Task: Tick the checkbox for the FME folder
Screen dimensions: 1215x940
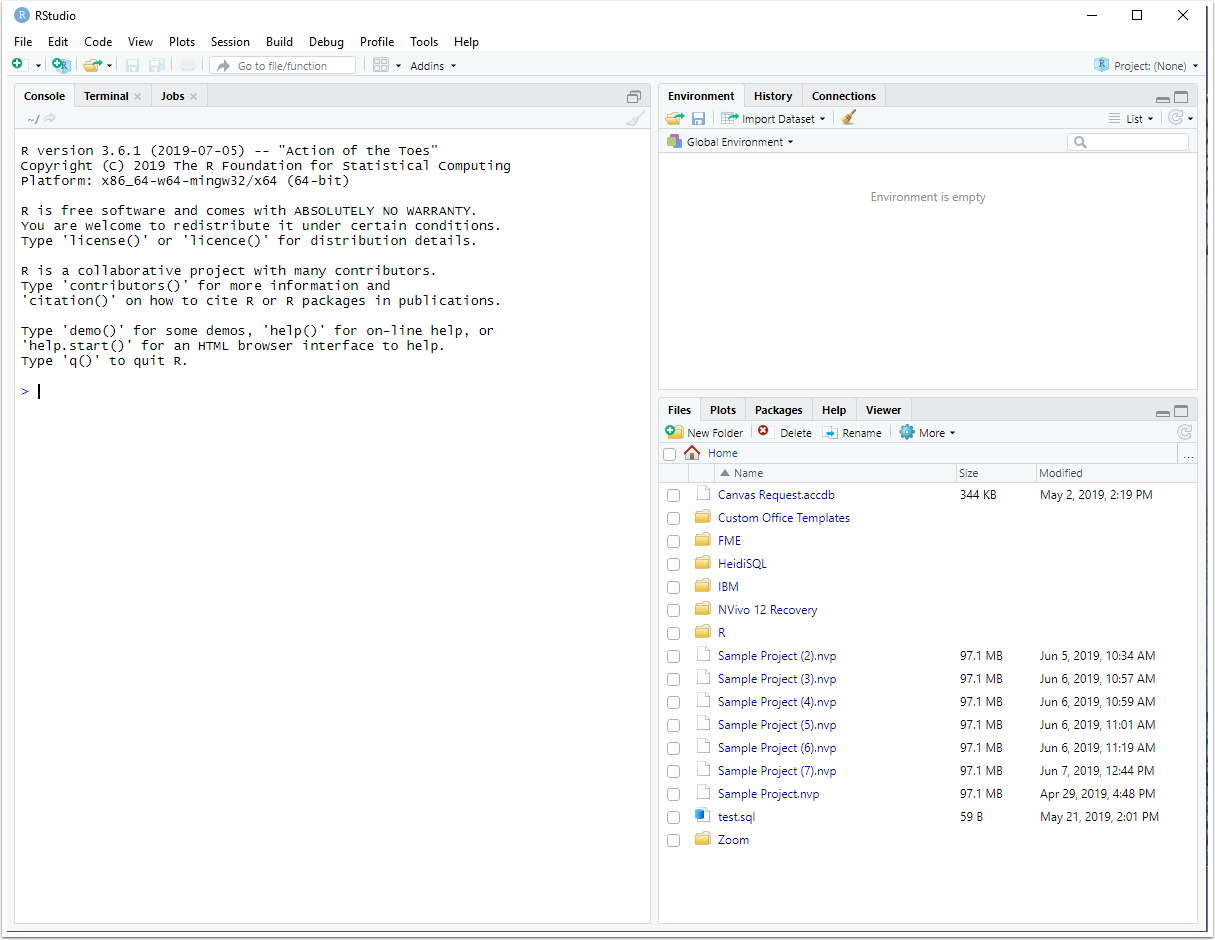Action: click(x=673, y=542)
